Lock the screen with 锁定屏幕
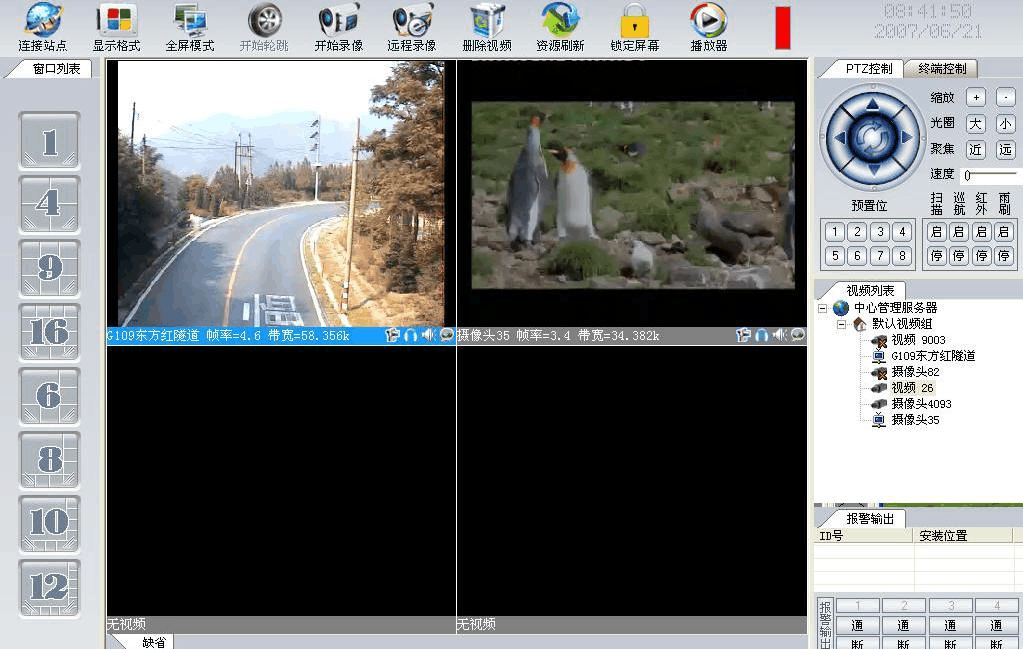 [634, 27]
